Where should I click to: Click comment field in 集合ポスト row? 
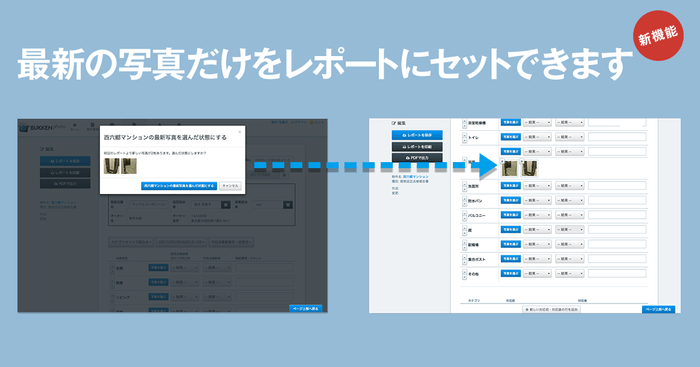[617, 259]
